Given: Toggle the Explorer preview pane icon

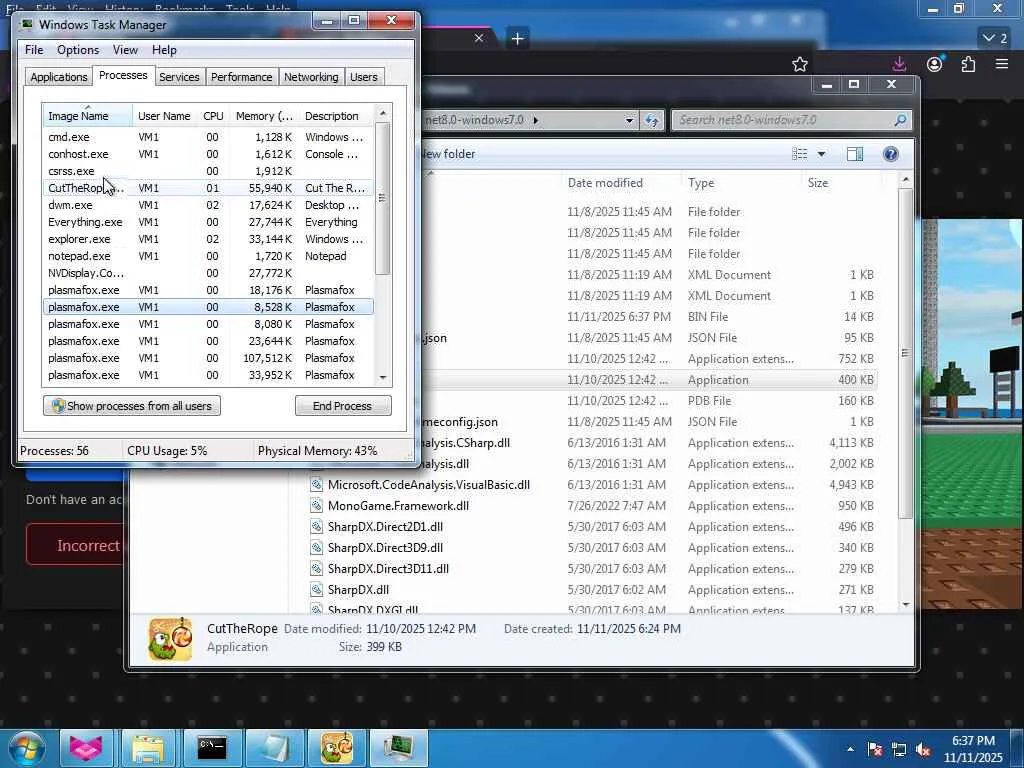Looking at the screenshot, I should click(855, 153).
